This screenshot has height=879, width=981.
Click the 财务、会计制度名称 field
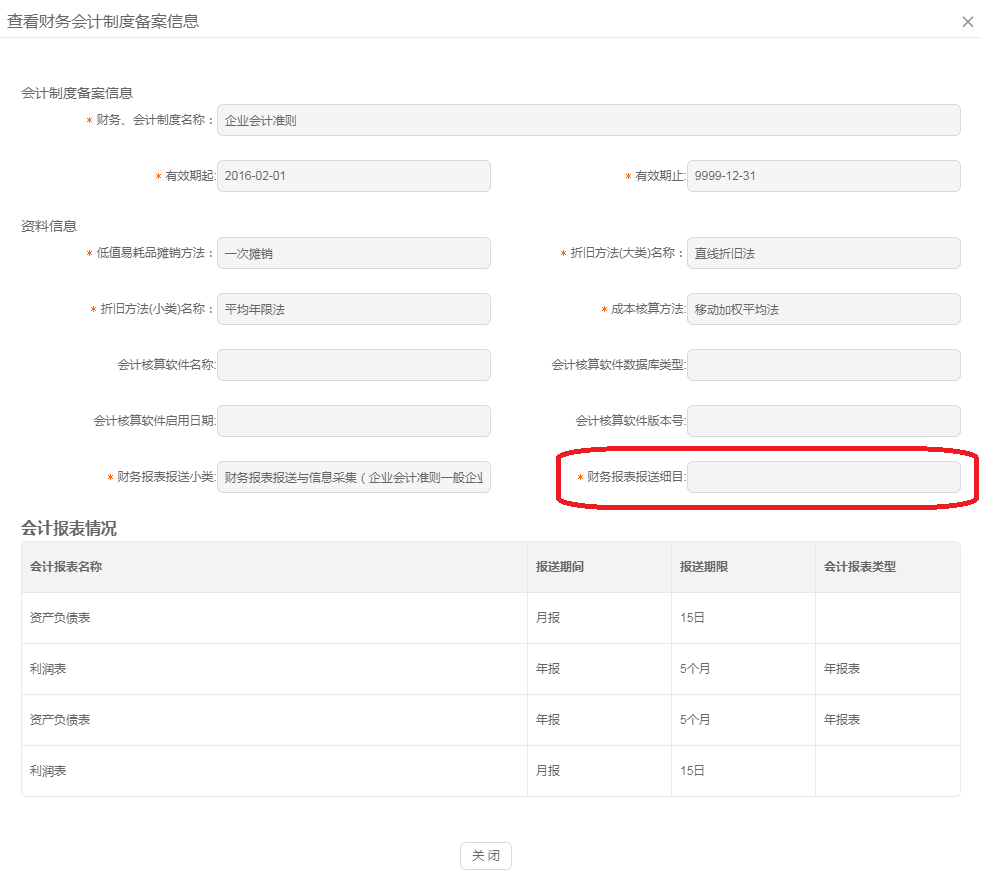(x=588, y=120)
